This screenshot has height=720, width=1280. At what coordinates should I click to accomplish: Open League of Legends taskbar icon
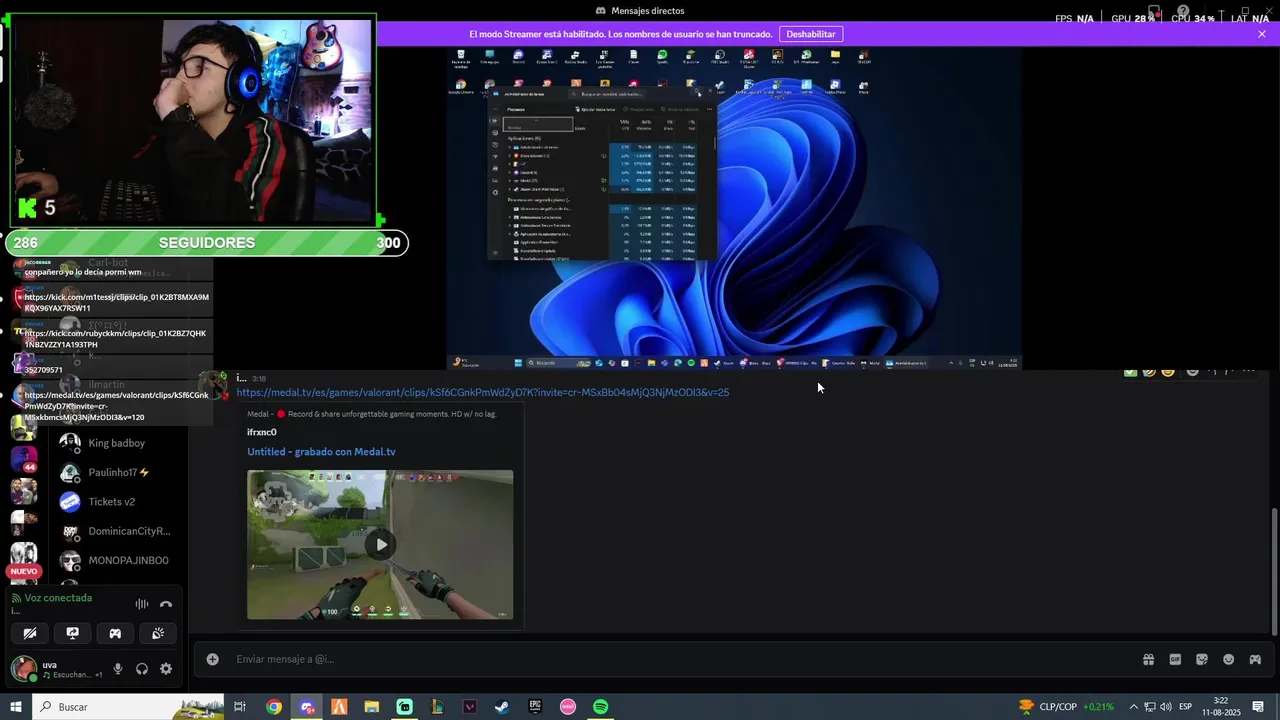click(x=437, y=707)
